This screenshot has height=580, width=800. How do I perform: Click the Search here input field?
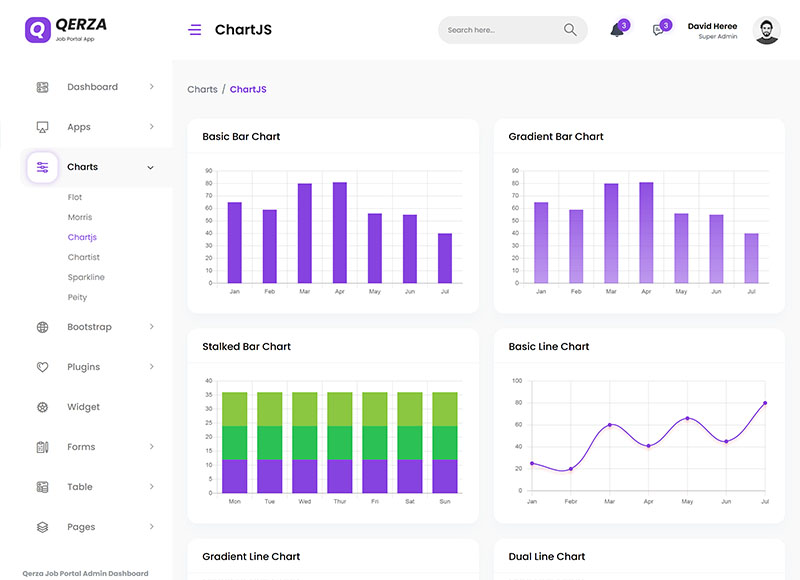[x=500, y=30]
